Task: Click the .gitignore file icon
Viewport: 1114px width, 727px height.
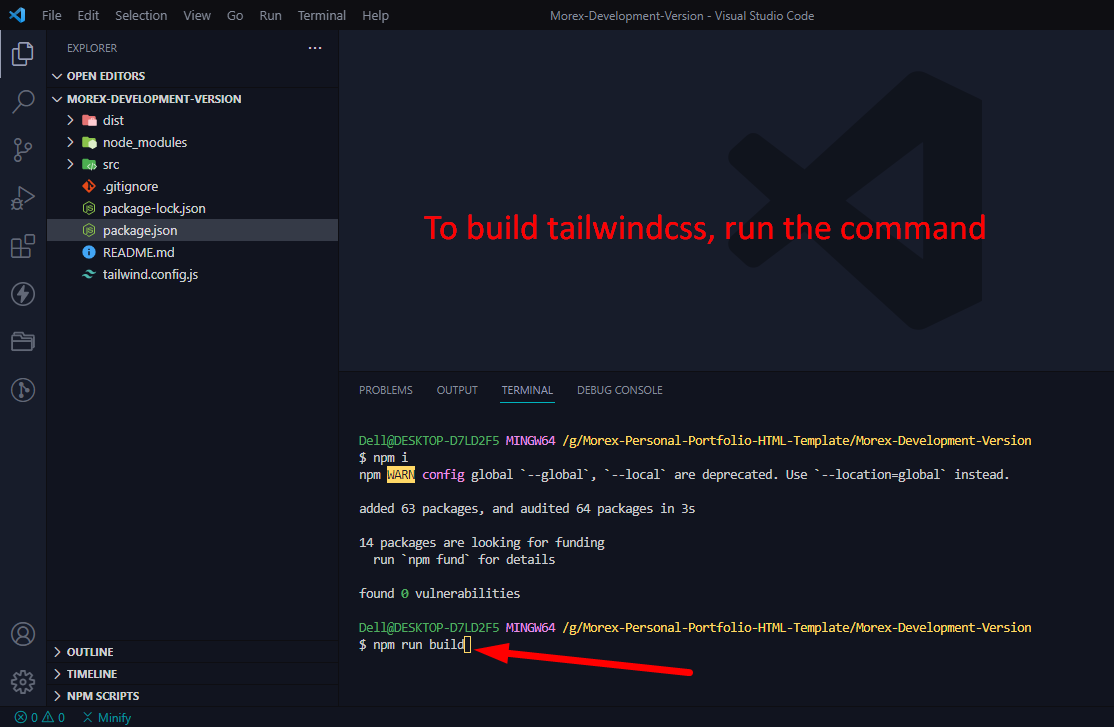Action: point(89,186)
